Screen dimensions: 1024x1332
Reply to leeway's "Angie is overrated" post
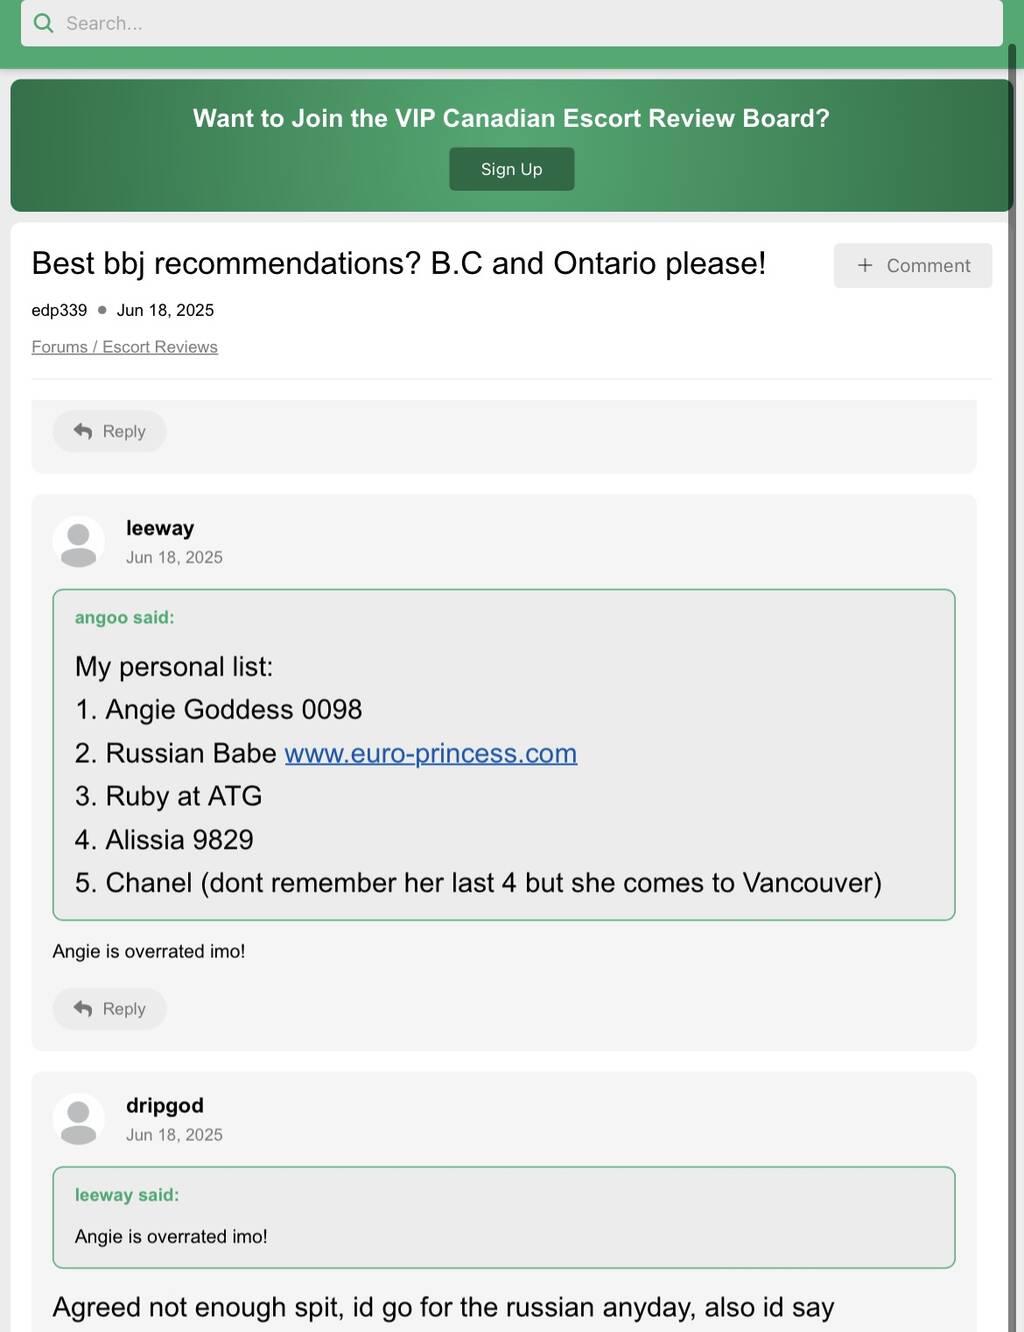(110, 1009)
